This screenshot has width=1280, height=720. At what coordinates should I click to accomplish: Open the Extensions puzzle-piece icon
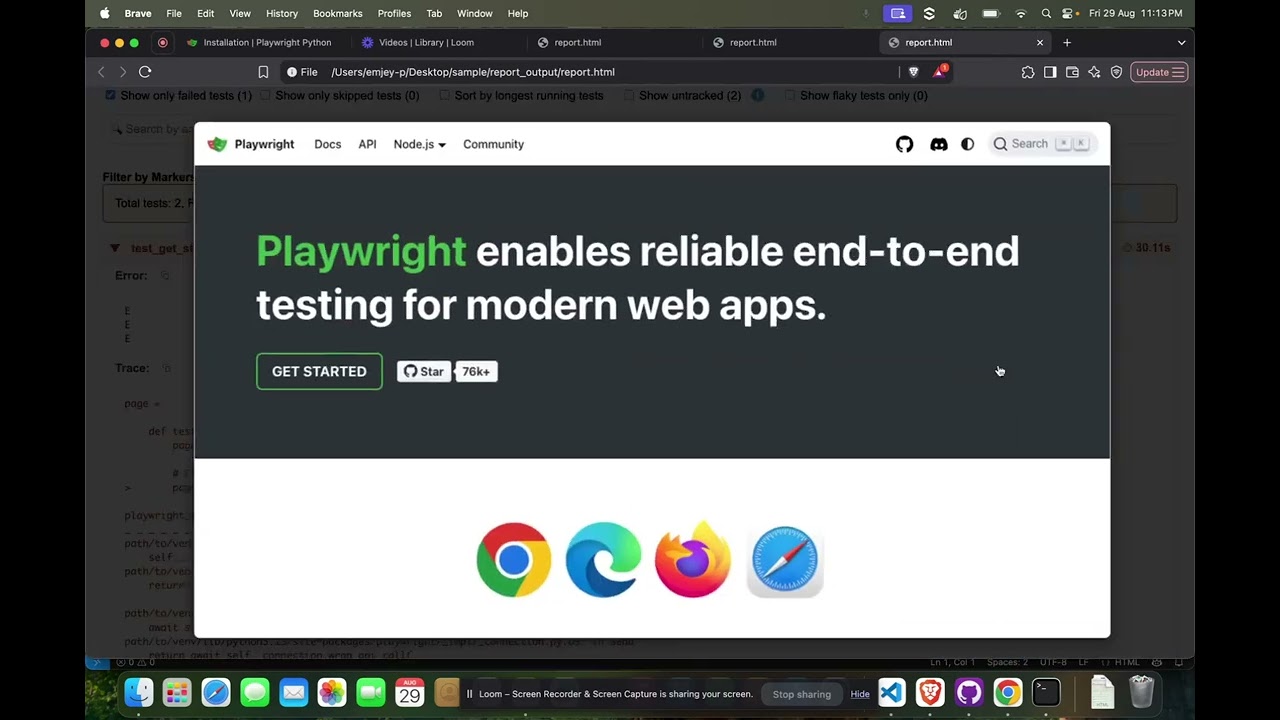pyautogui.click(x=1028, y=72)
